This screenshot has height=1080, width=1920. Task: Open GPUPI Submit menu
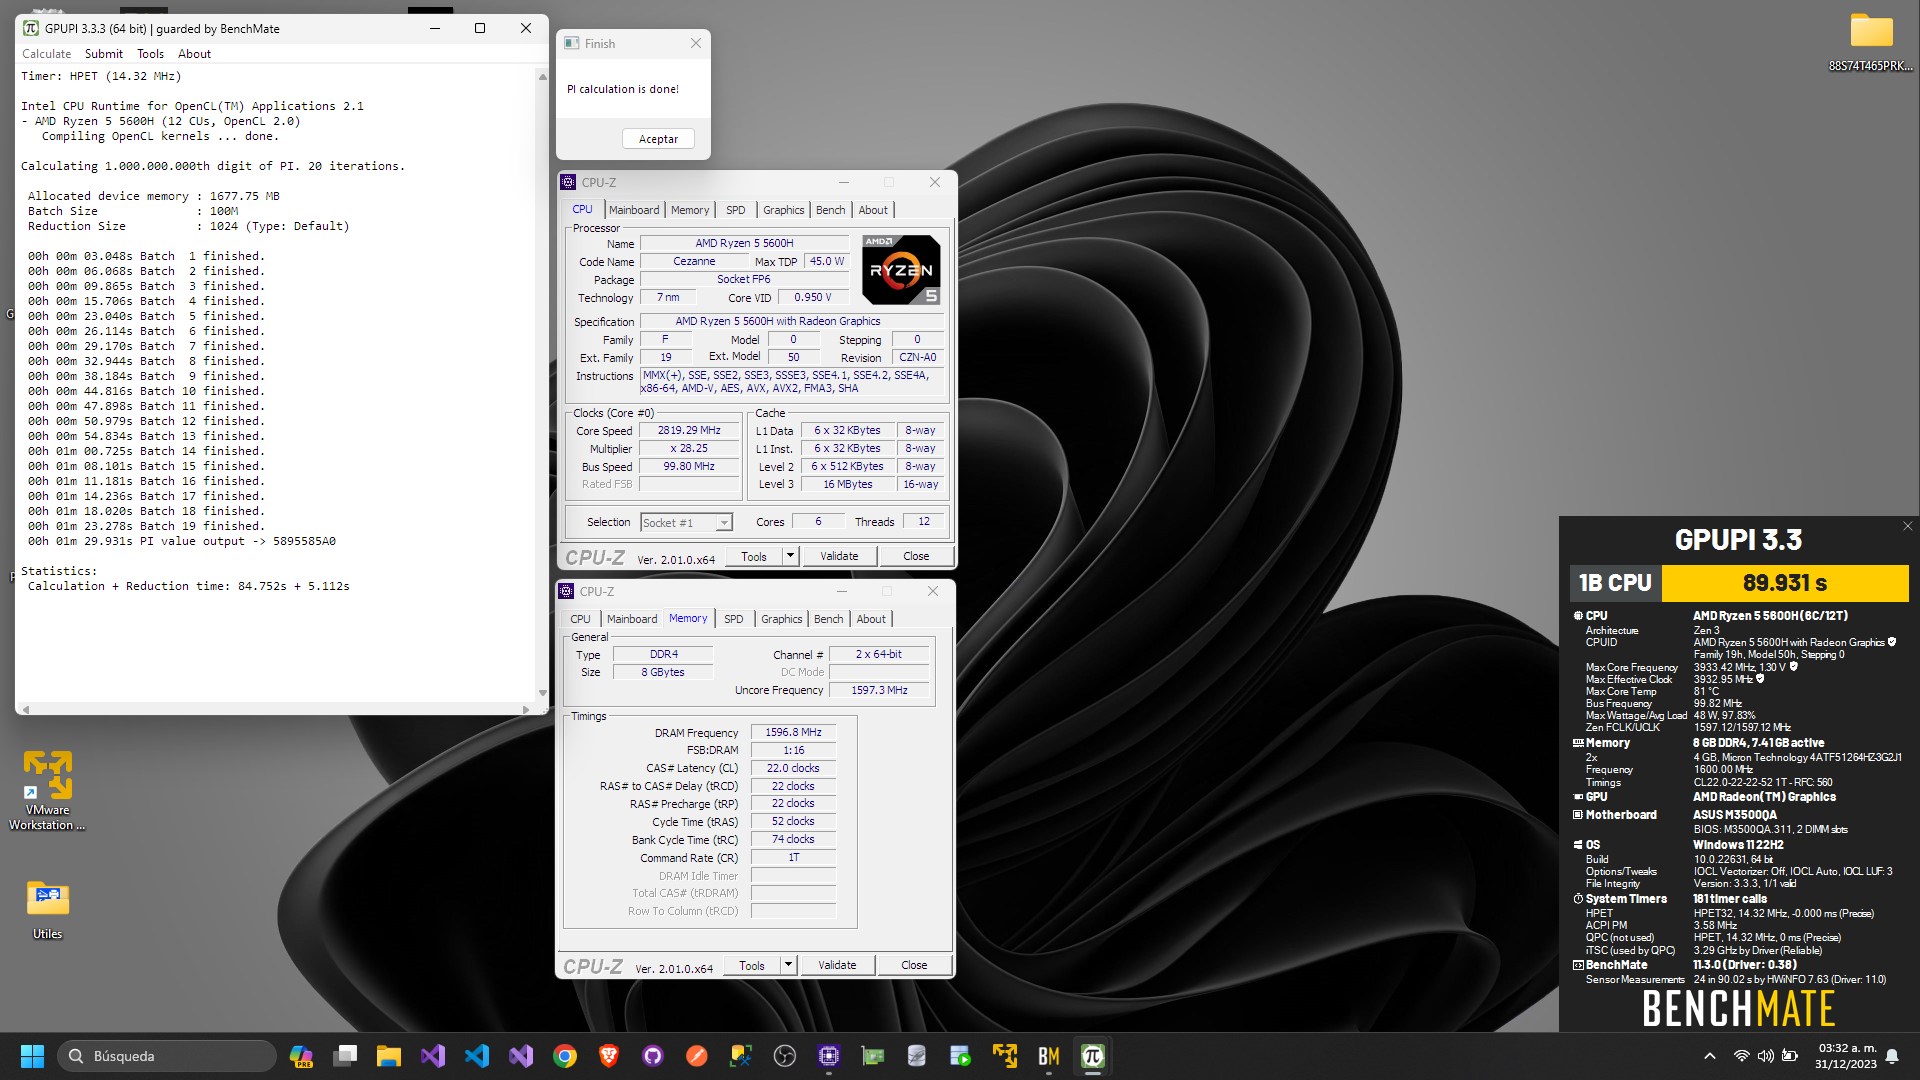pos(104,54)
